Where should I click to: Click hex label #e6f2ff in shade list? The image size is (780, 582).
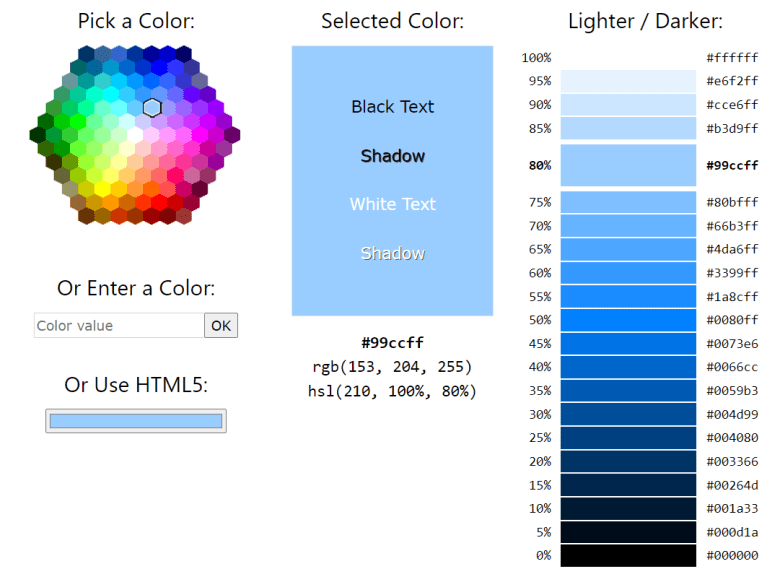732,81
